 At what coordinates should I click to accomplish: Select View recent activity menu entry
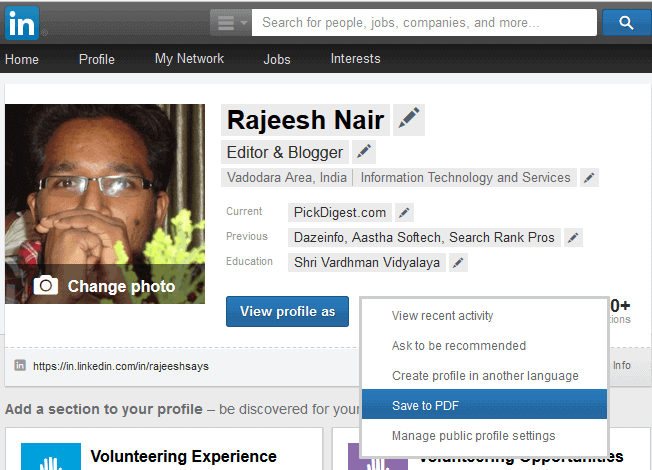pos(484,316)
